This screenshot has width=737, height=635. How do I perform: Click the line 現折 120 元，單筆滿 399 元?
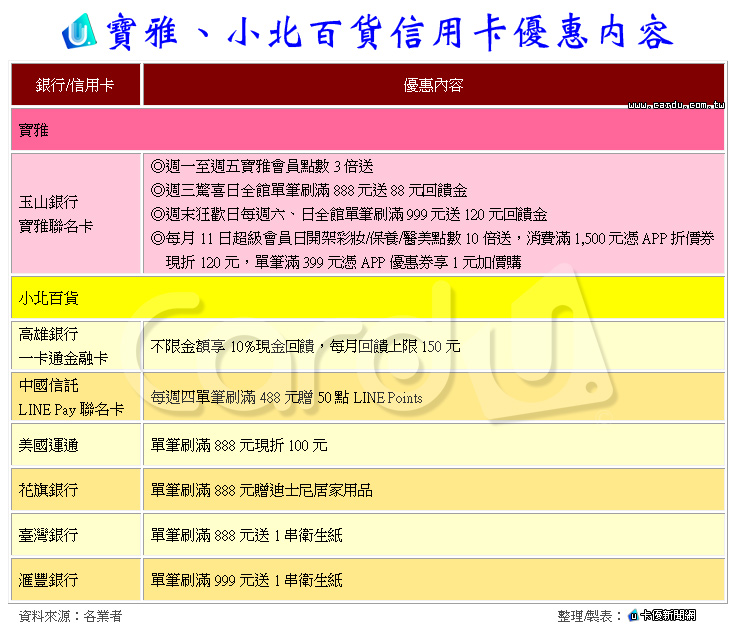point(344,262)
